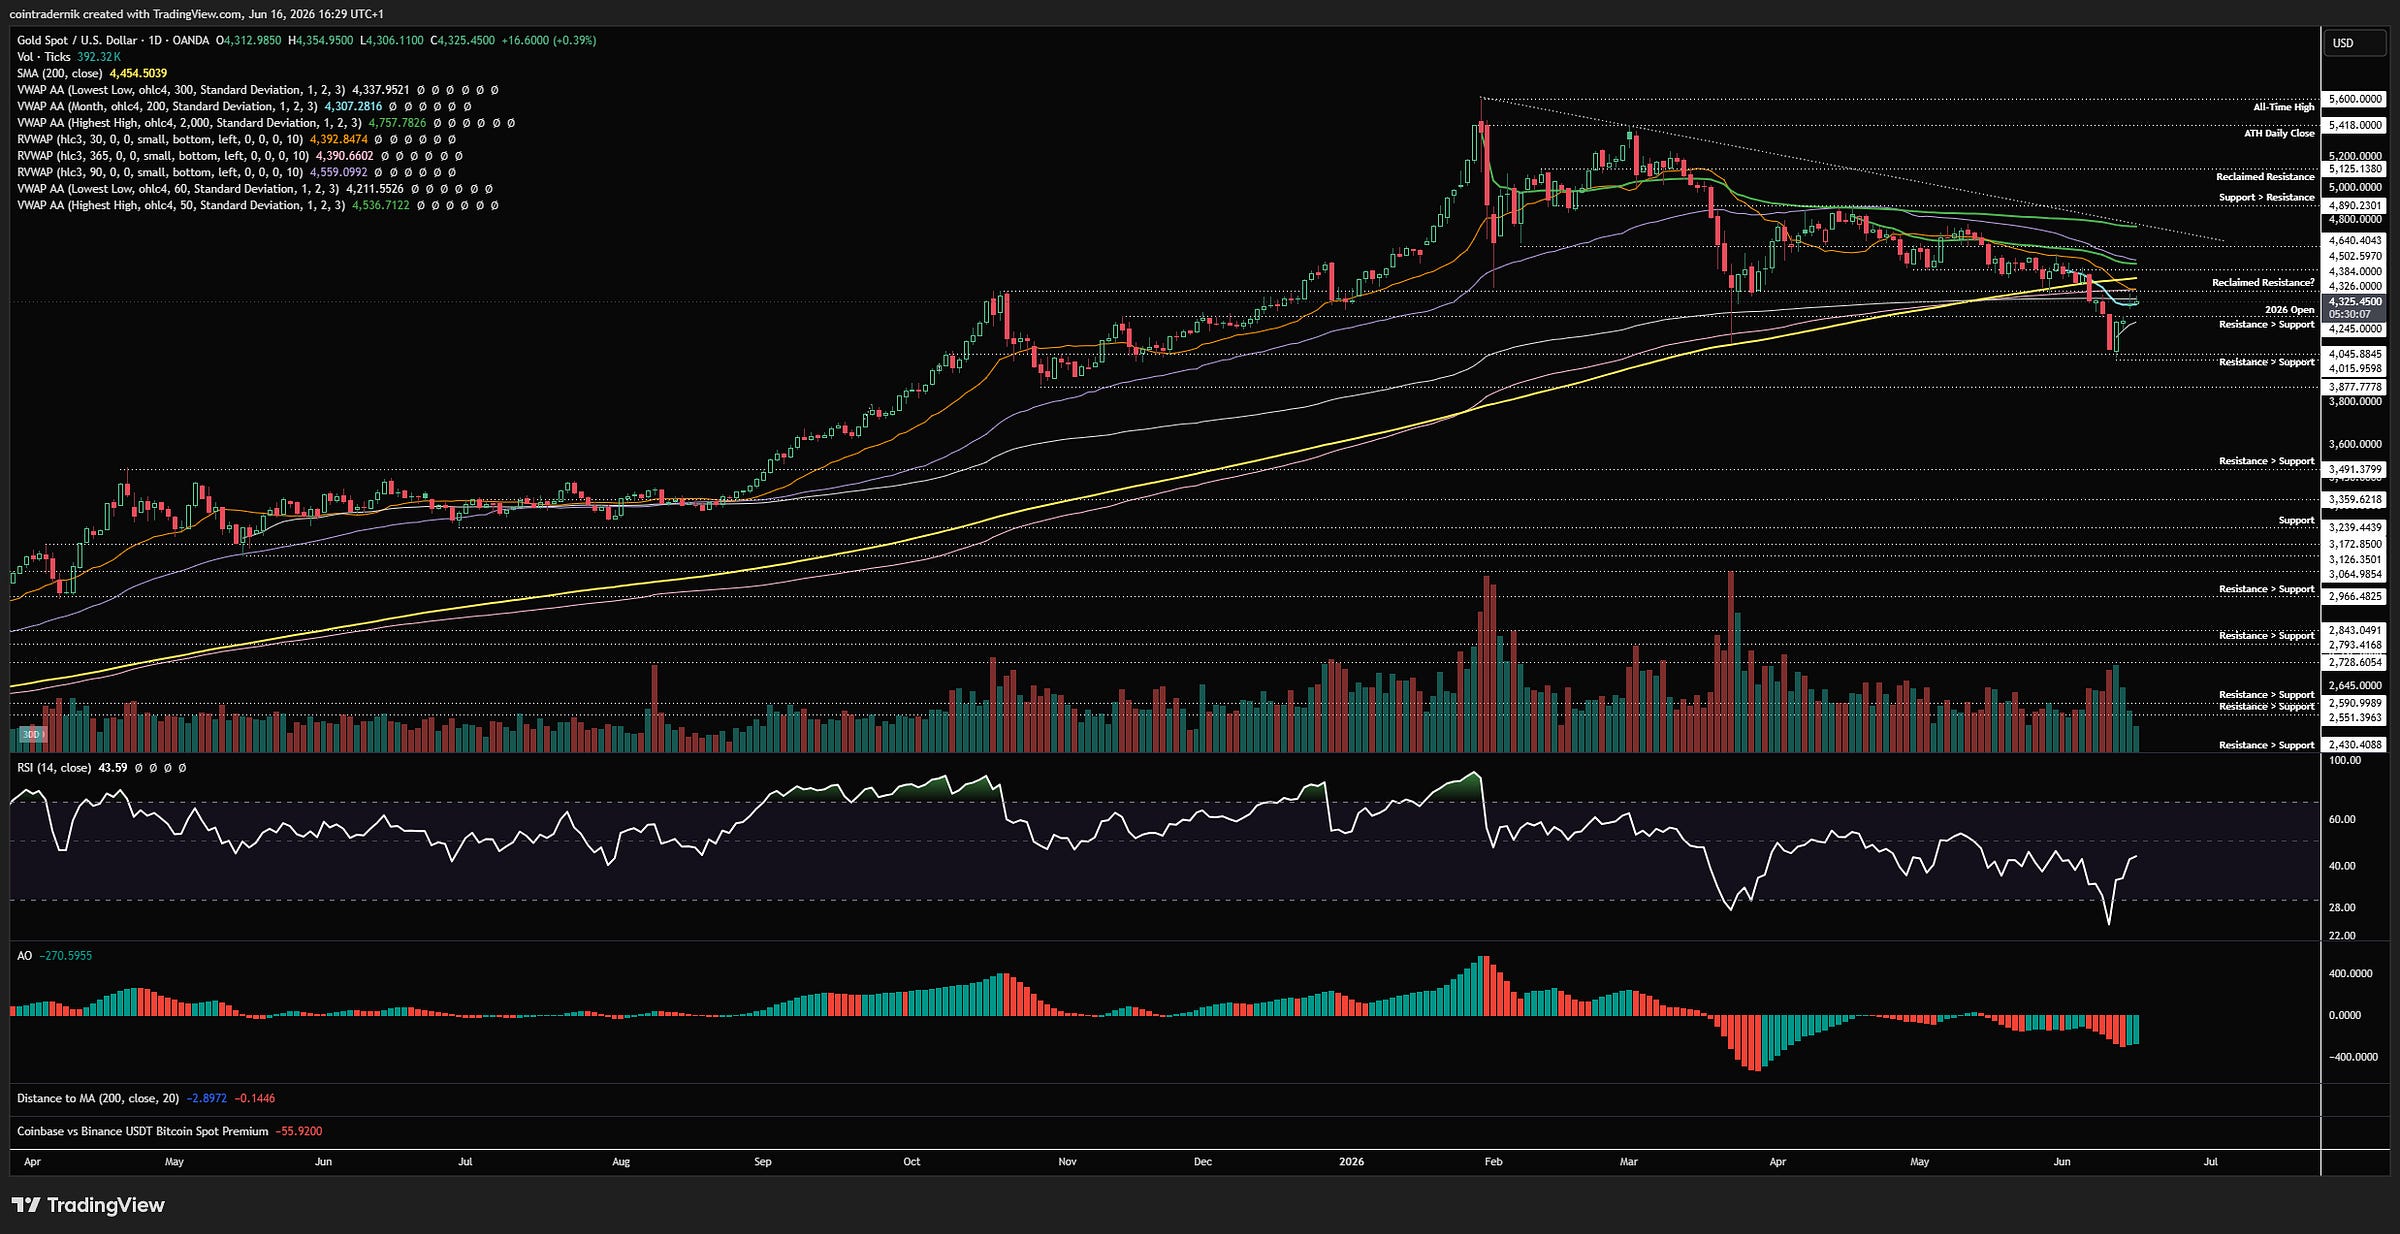This screenshot has height=1234, width=2400.
Task: Click the Gold Spot / U.S. Dollar symbol title
Action: tap(77, 41)
